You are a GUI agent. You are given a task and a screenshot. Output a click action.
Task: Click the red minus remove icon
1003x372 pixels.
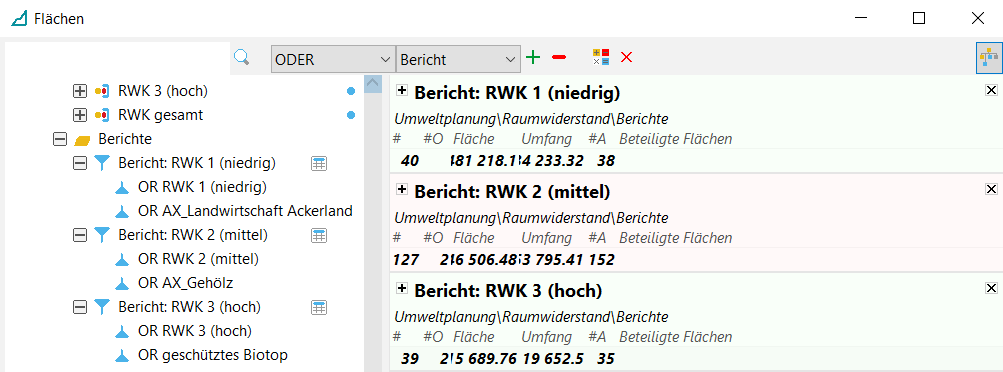(558, 58)
